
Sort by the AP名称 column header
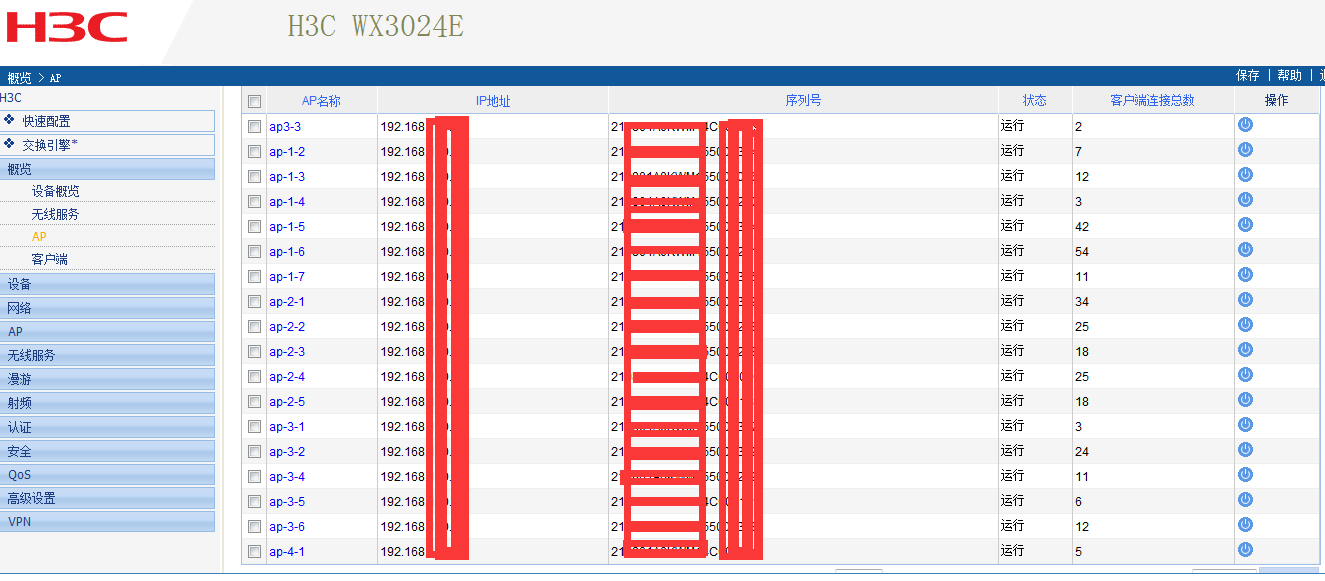click(321, 101)
